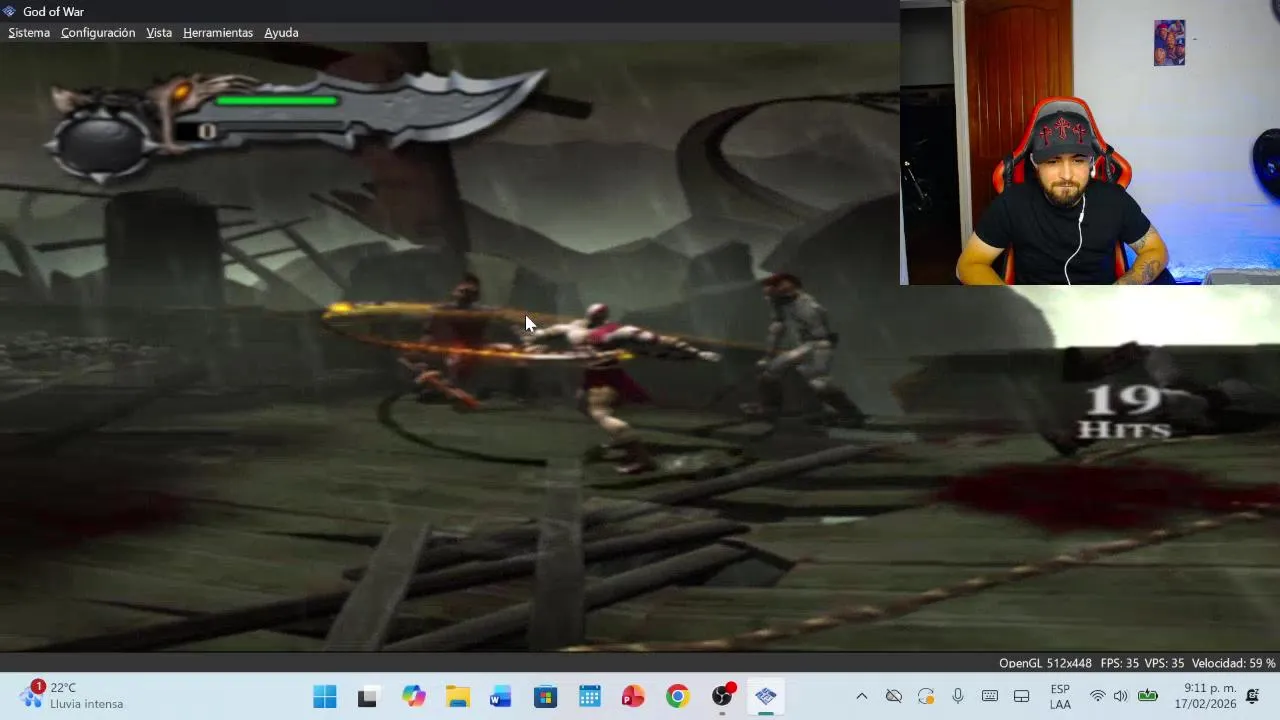This screenshot has height=720, width=1280.
Task: Click the OpenGL 512x448 status text
Action: coord(1045,663)
